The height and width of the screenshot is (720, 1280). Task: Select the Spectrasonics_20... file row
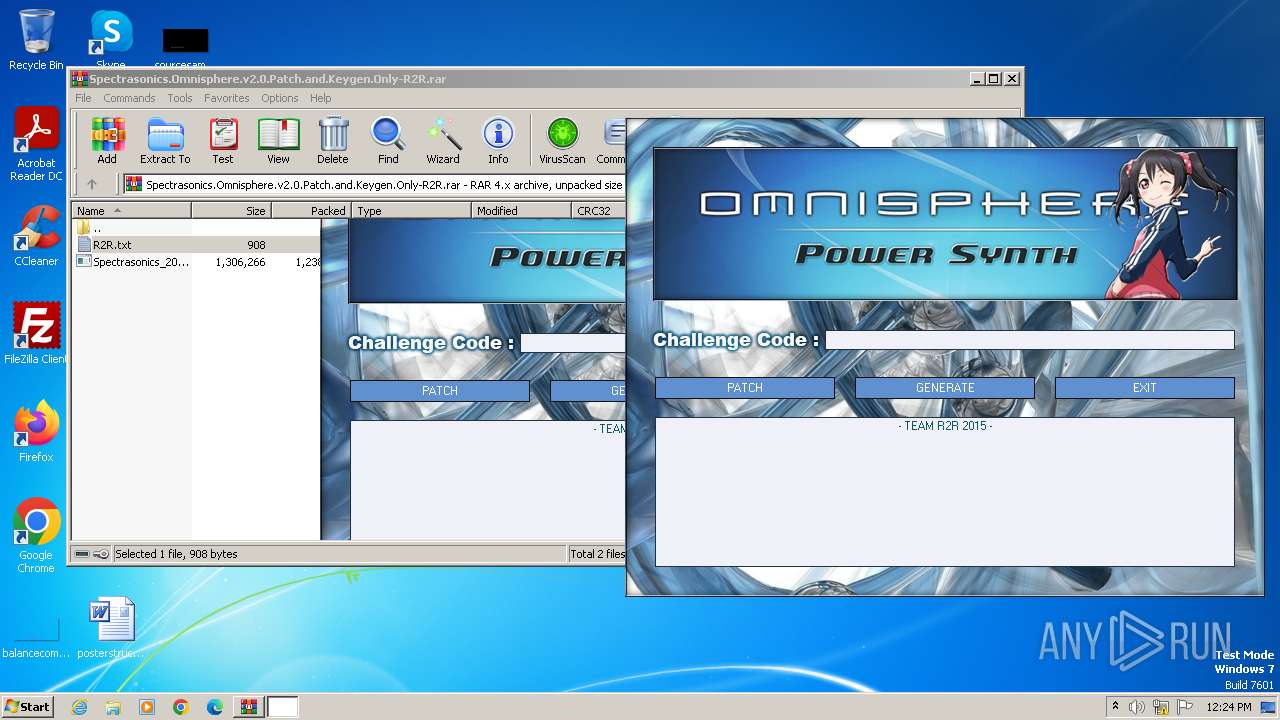point(196,261)
